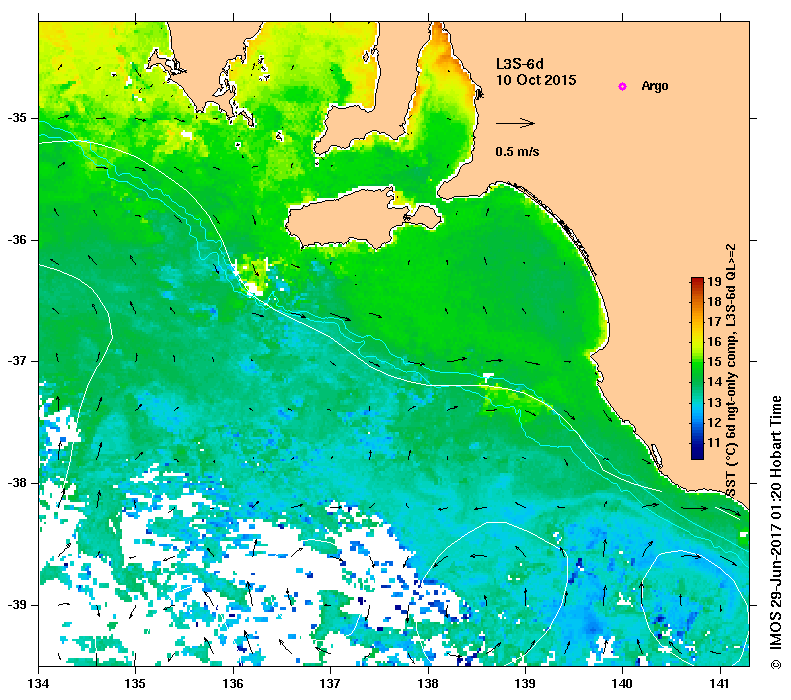Screen dimensions: 791x700
Task: Click colorbar value 16
Action: click(714, 341)
